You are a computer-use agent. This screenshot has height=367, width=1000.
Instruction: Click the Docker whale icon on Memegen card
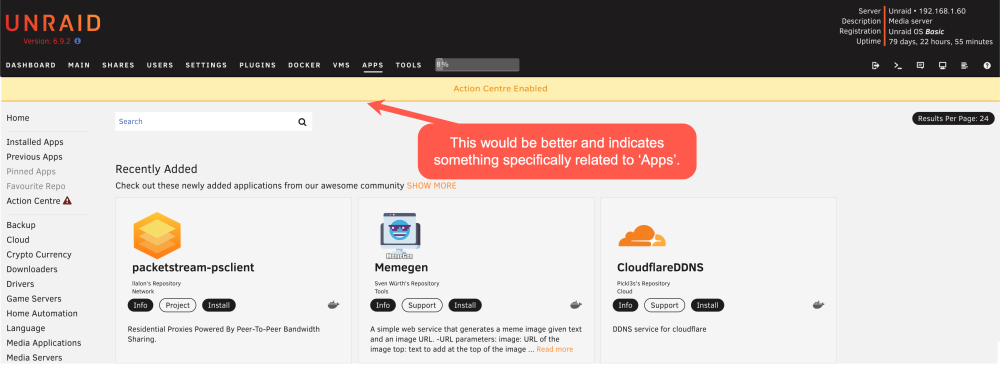click(576, 305)
